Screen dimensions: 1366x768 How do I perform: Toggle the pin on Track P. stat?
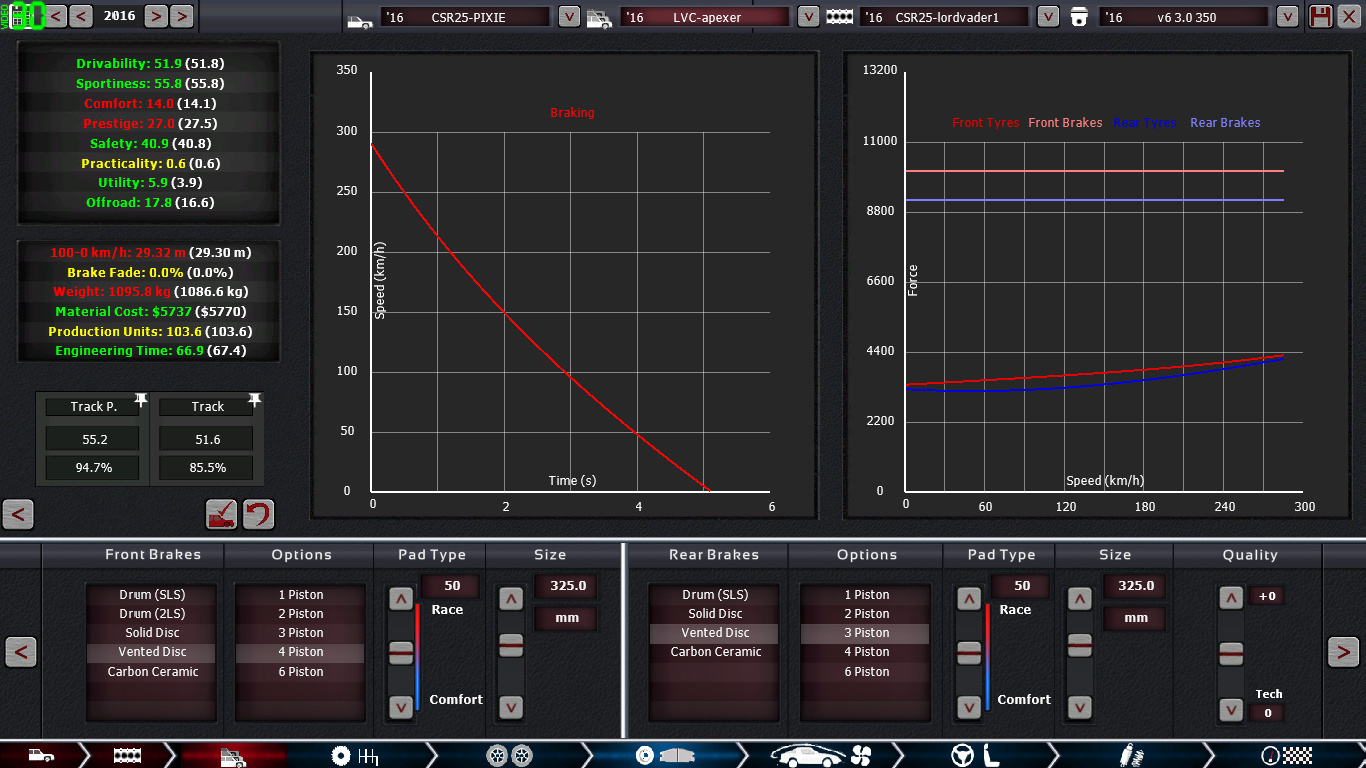[141, 400]
